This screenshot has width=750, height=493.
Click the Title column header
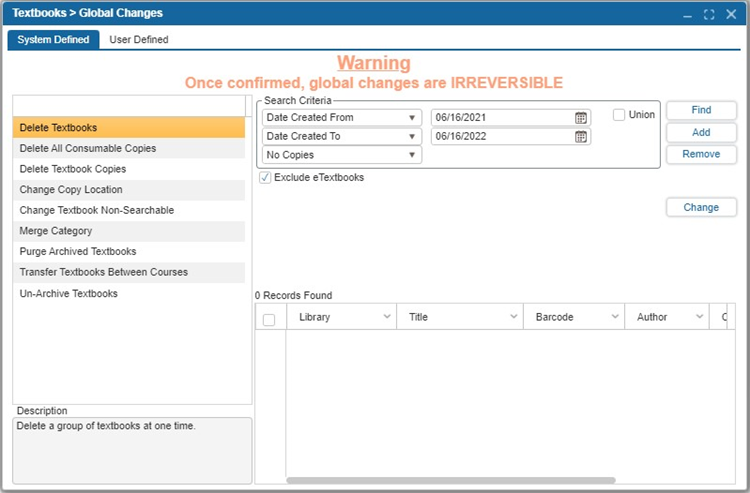pyautogui.click(x=460, y=317)
